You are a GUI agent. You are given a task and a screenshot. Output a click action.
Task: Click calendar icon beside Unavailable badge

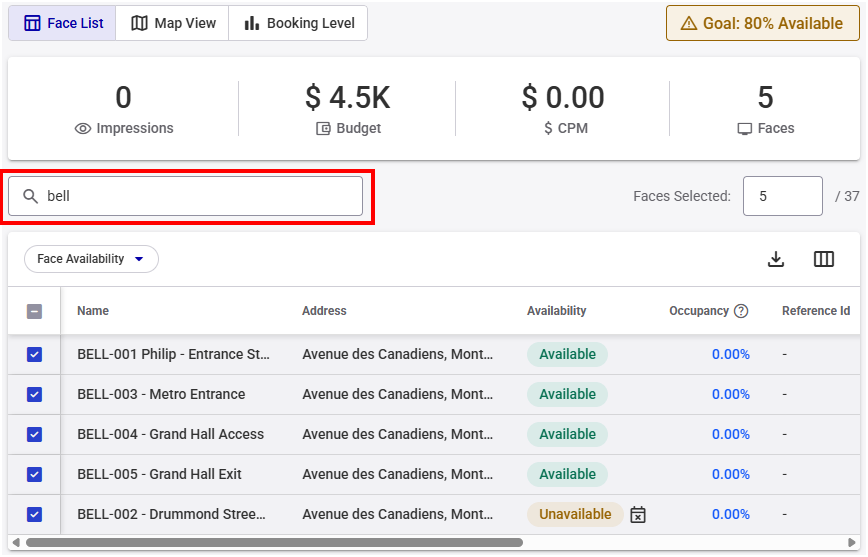point(638,515)
